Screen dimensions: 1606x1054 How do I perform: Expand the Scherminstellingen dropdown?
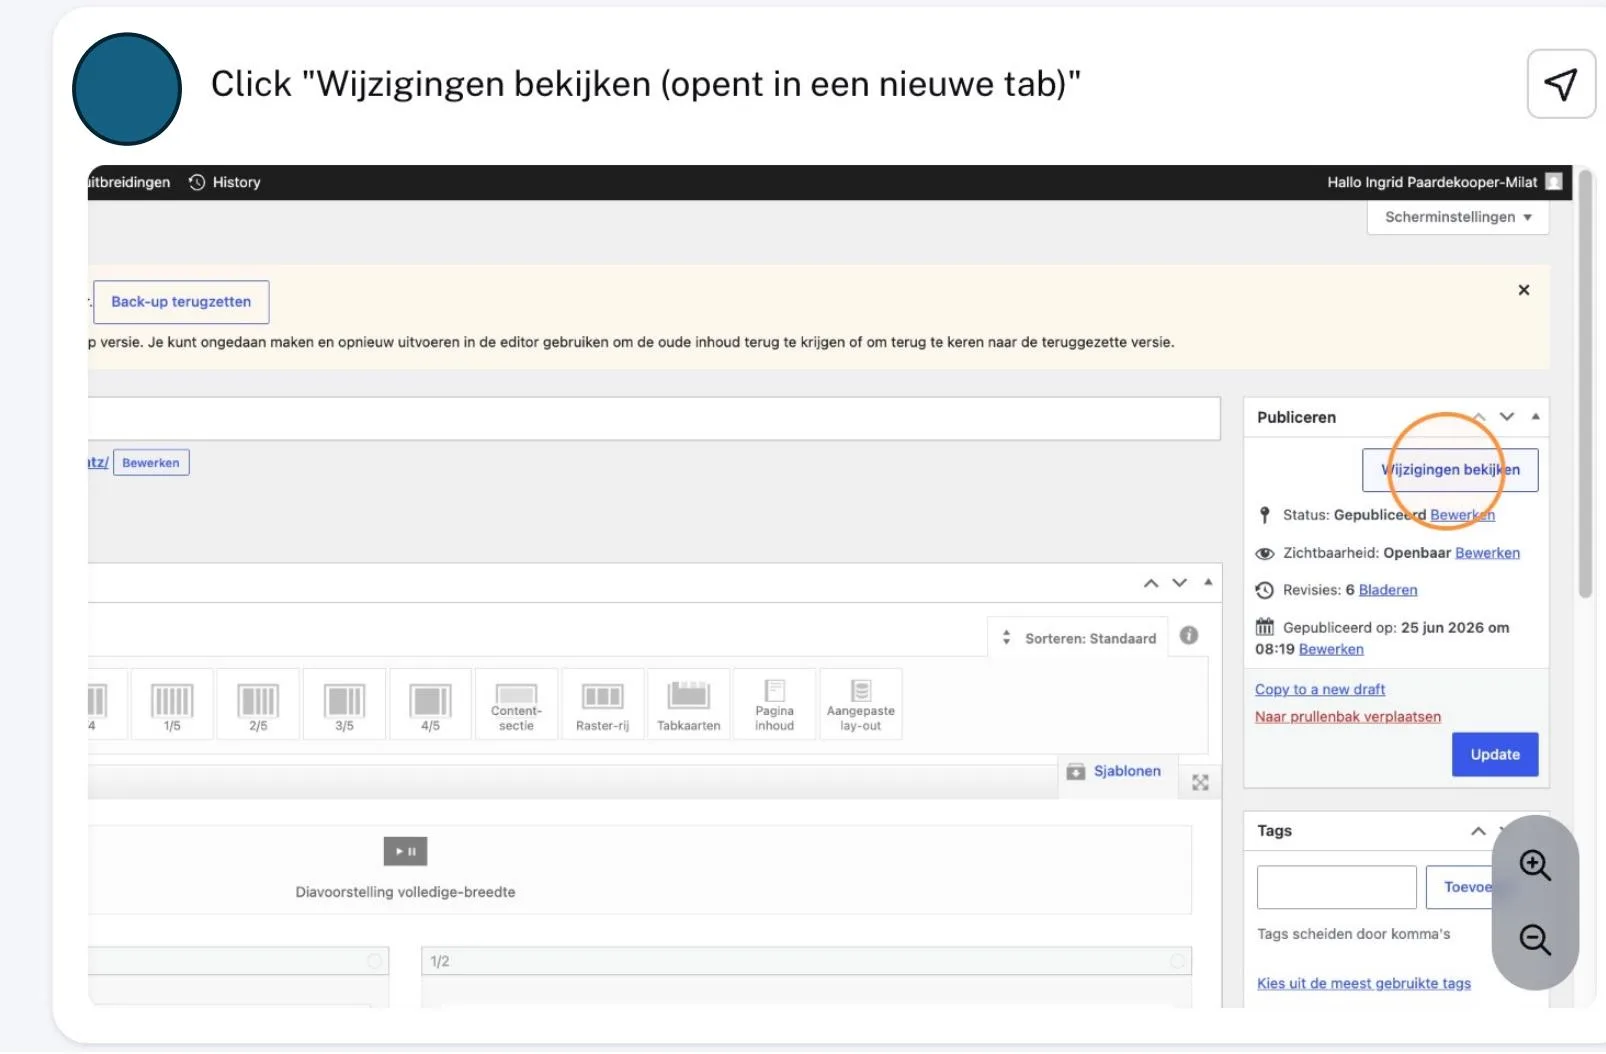pyautogui.click(x=1457, y=217)
